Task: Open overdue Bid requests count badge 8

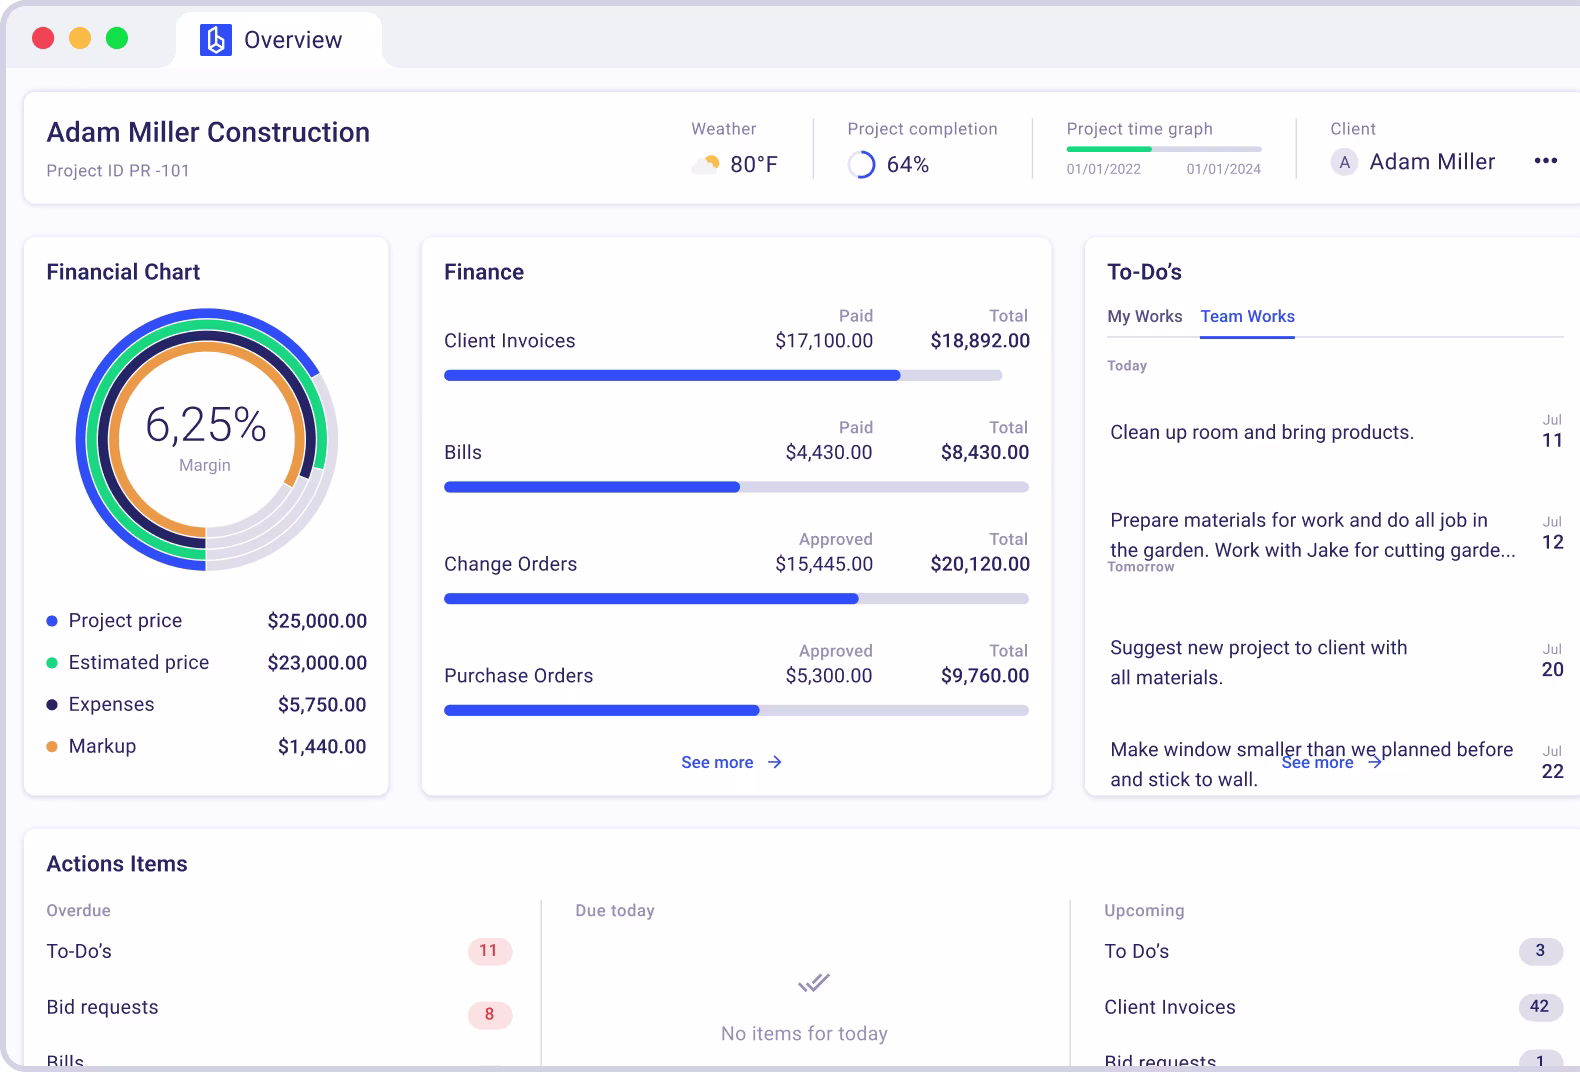Action: (x=489, y=1014)
